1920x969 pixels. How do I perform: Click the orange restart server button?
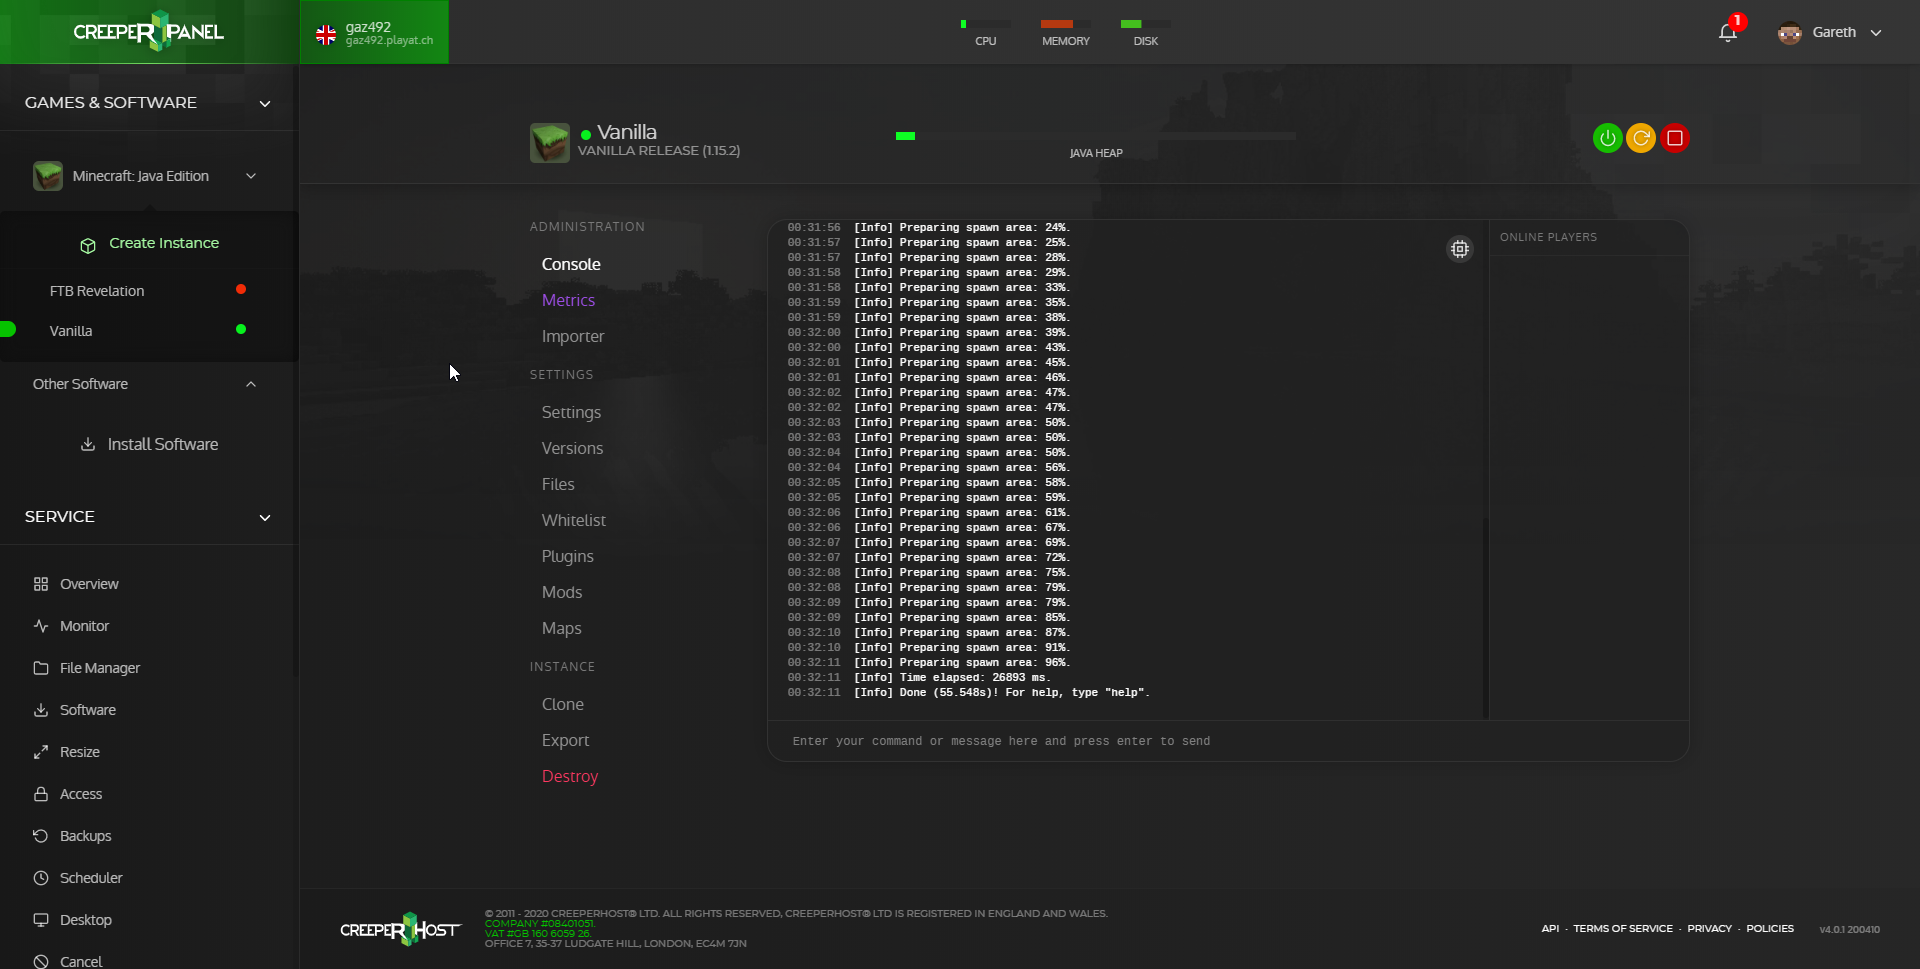(1641, 138)
